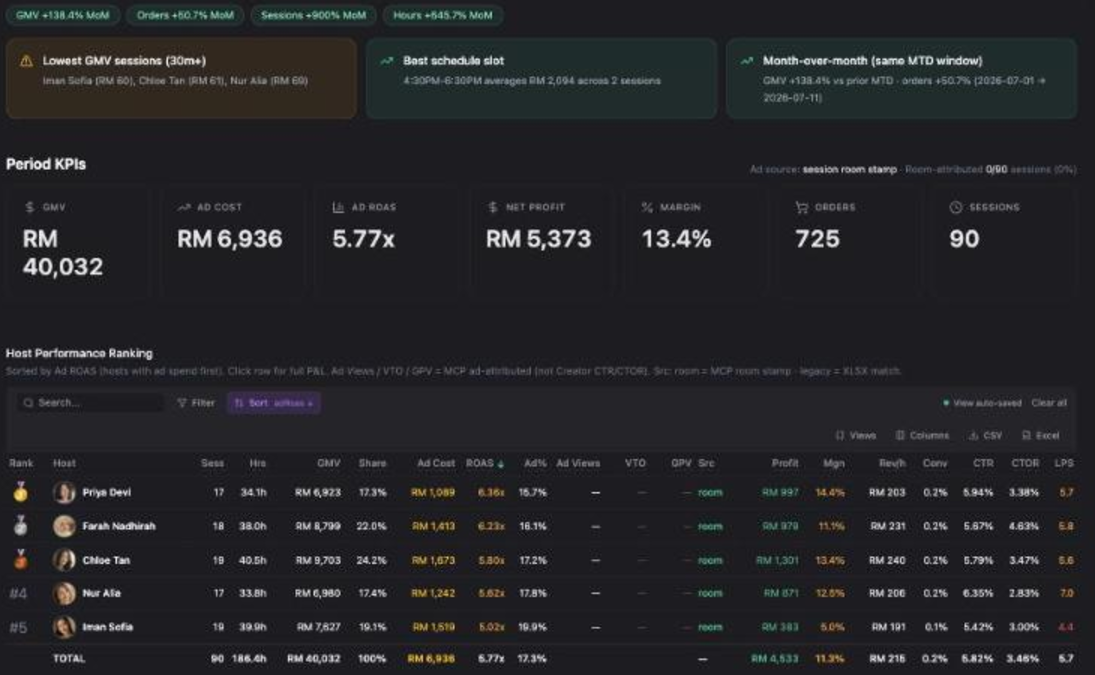Open the Sort adRoas dropdown

pos(274,403)
